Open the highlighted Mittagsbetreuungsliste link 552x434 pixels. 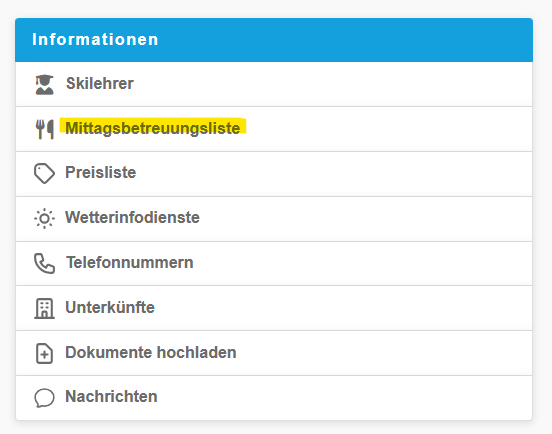(153, 128)
